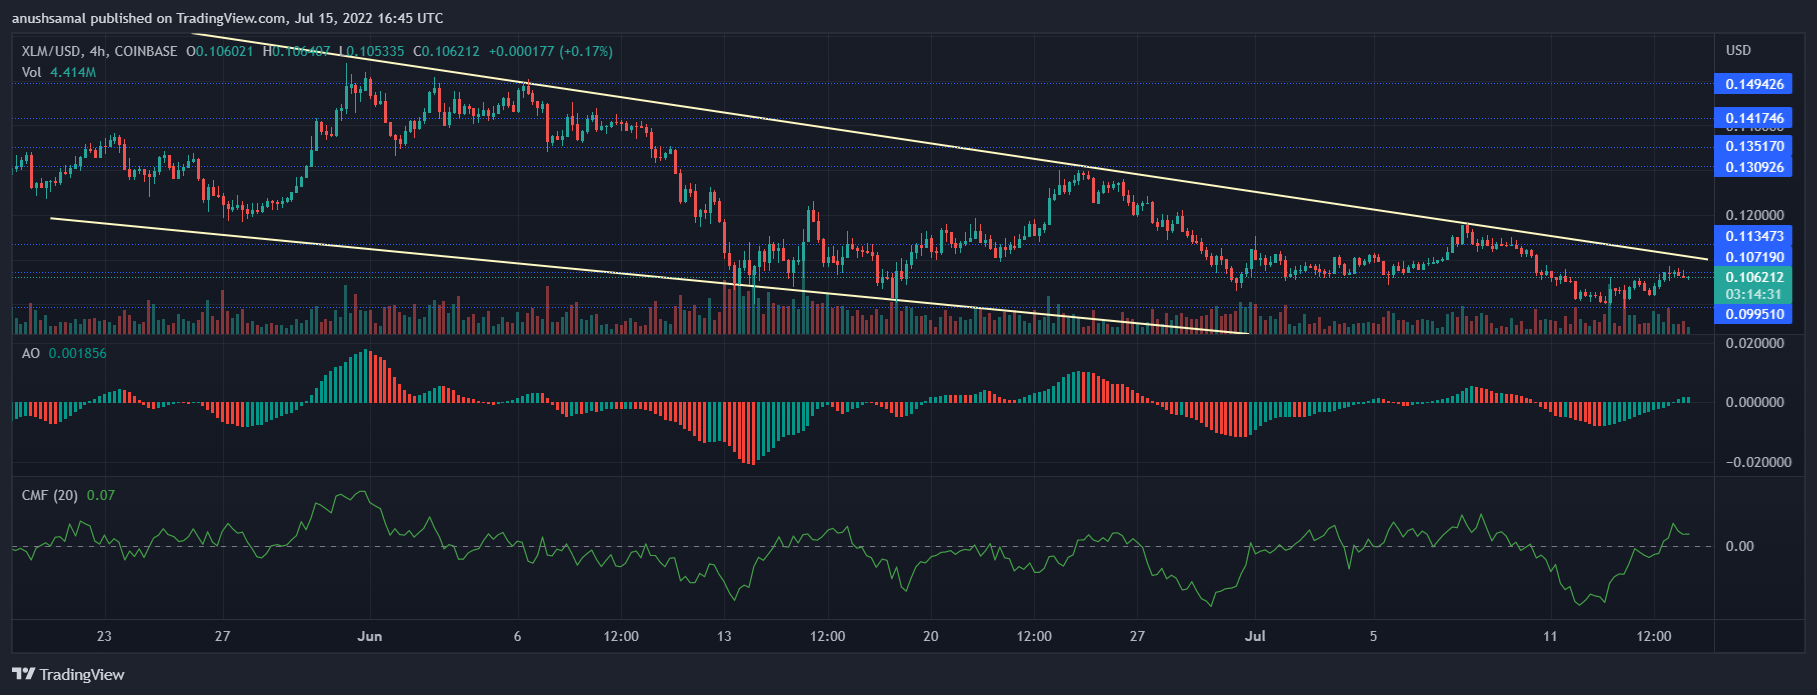Click the 0.020000 value on the AO axis
This screenshot has width=1817, height=695.
tap(1754, 343)
